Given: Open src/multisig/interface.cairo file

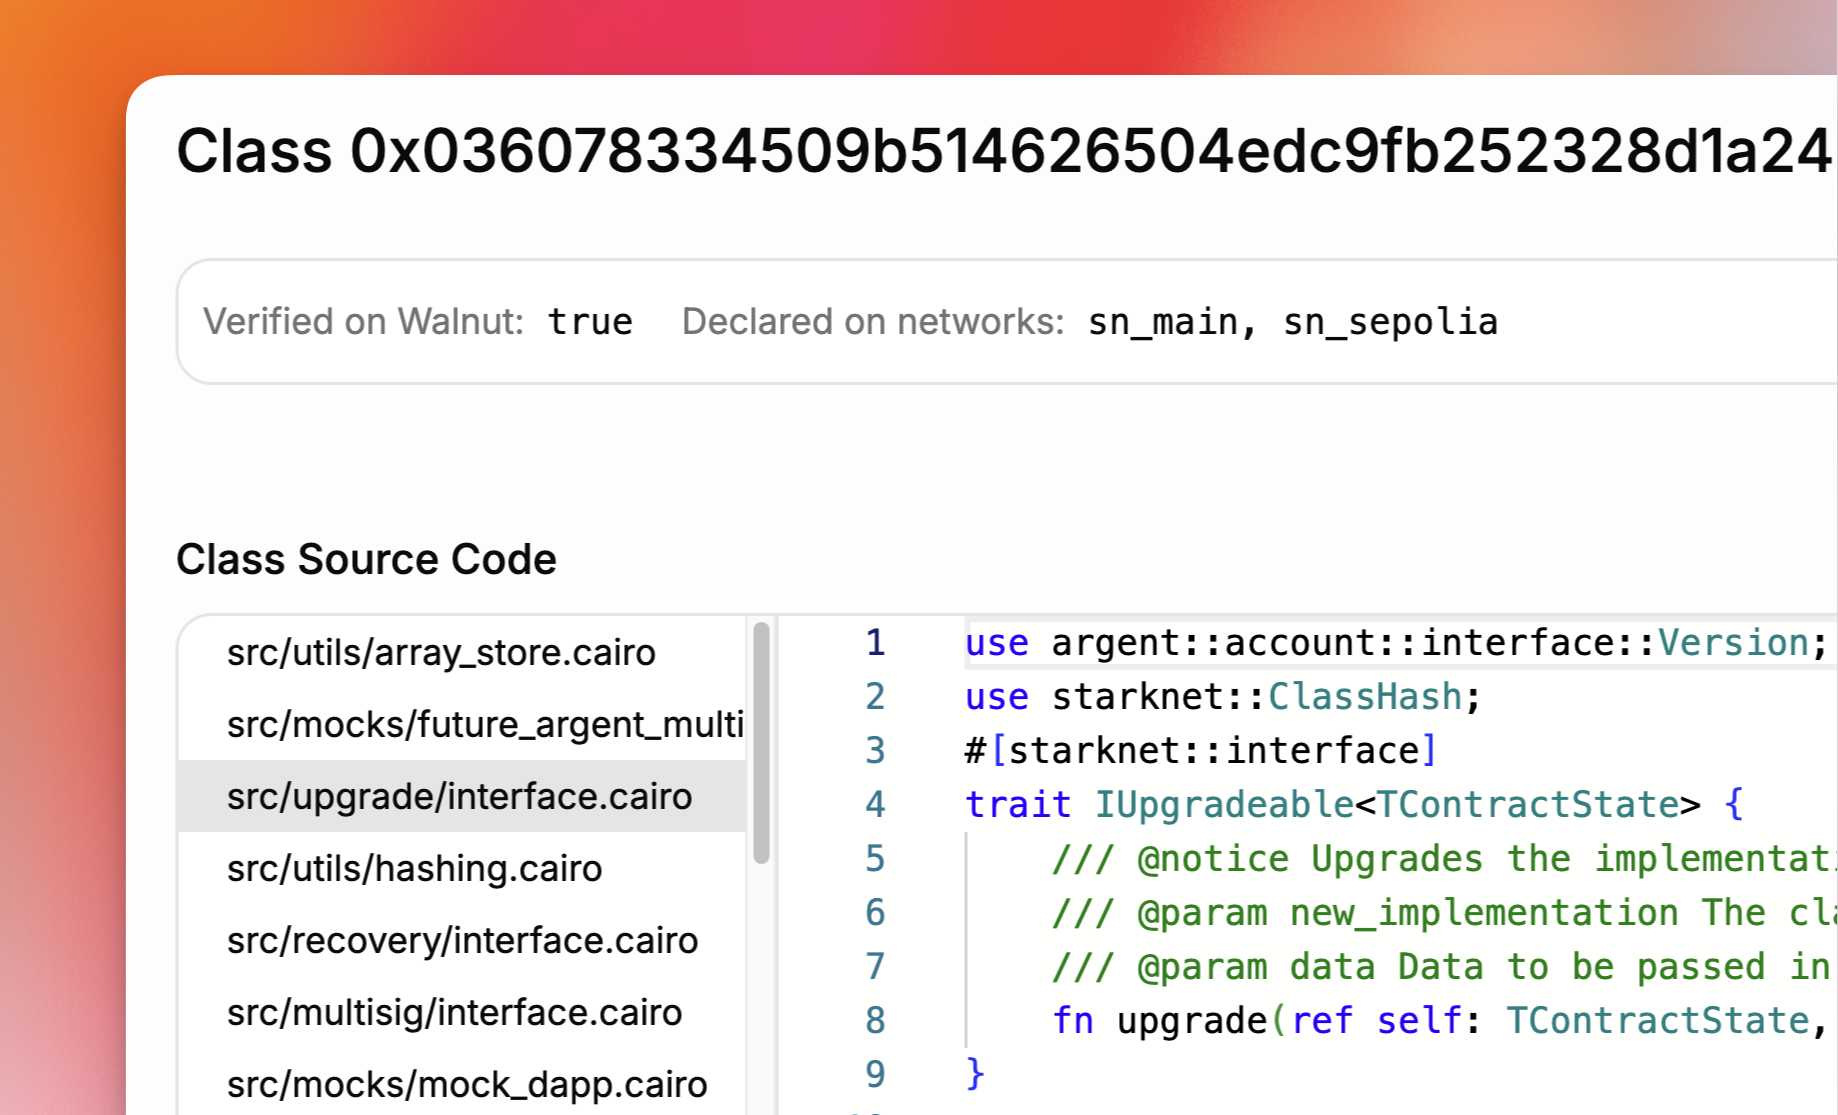Looking at the screenshot, I should click(454, 1013).
